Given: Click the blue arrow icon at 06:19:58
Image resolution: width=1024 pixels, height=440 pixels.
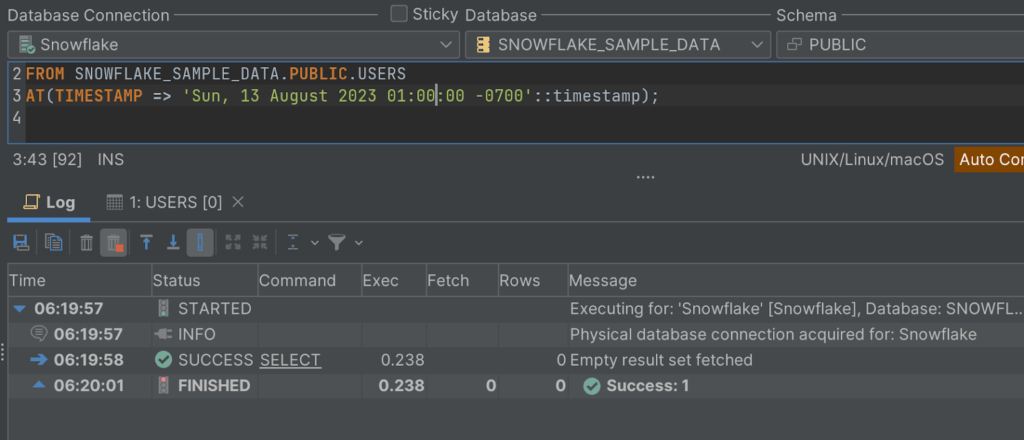Looking at the screenshot, I should pos(39,360).
